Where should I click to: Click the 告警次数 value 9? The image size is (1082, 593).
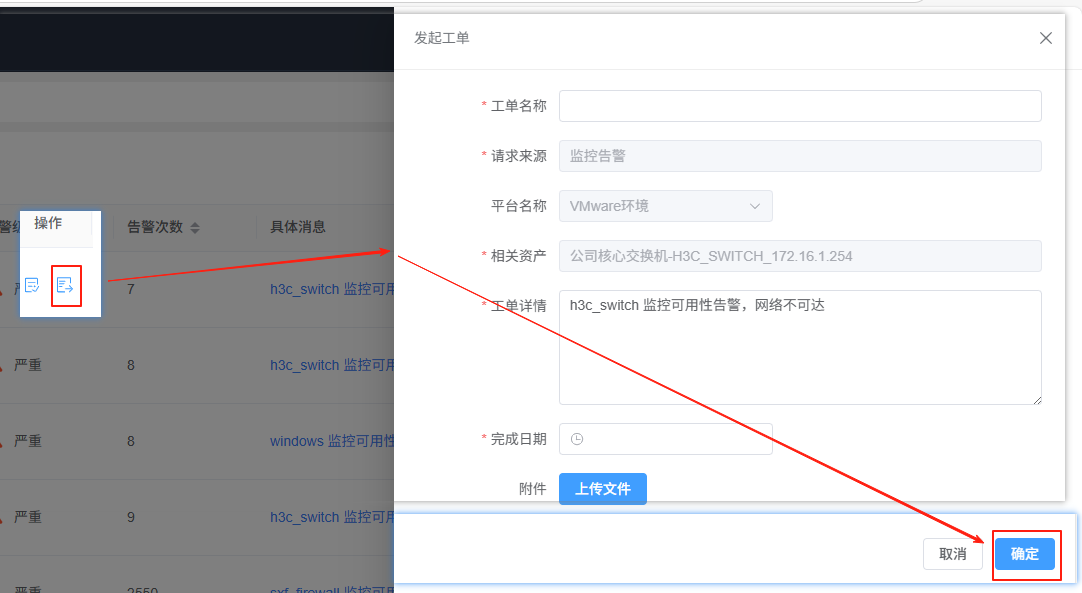[130, 517]
